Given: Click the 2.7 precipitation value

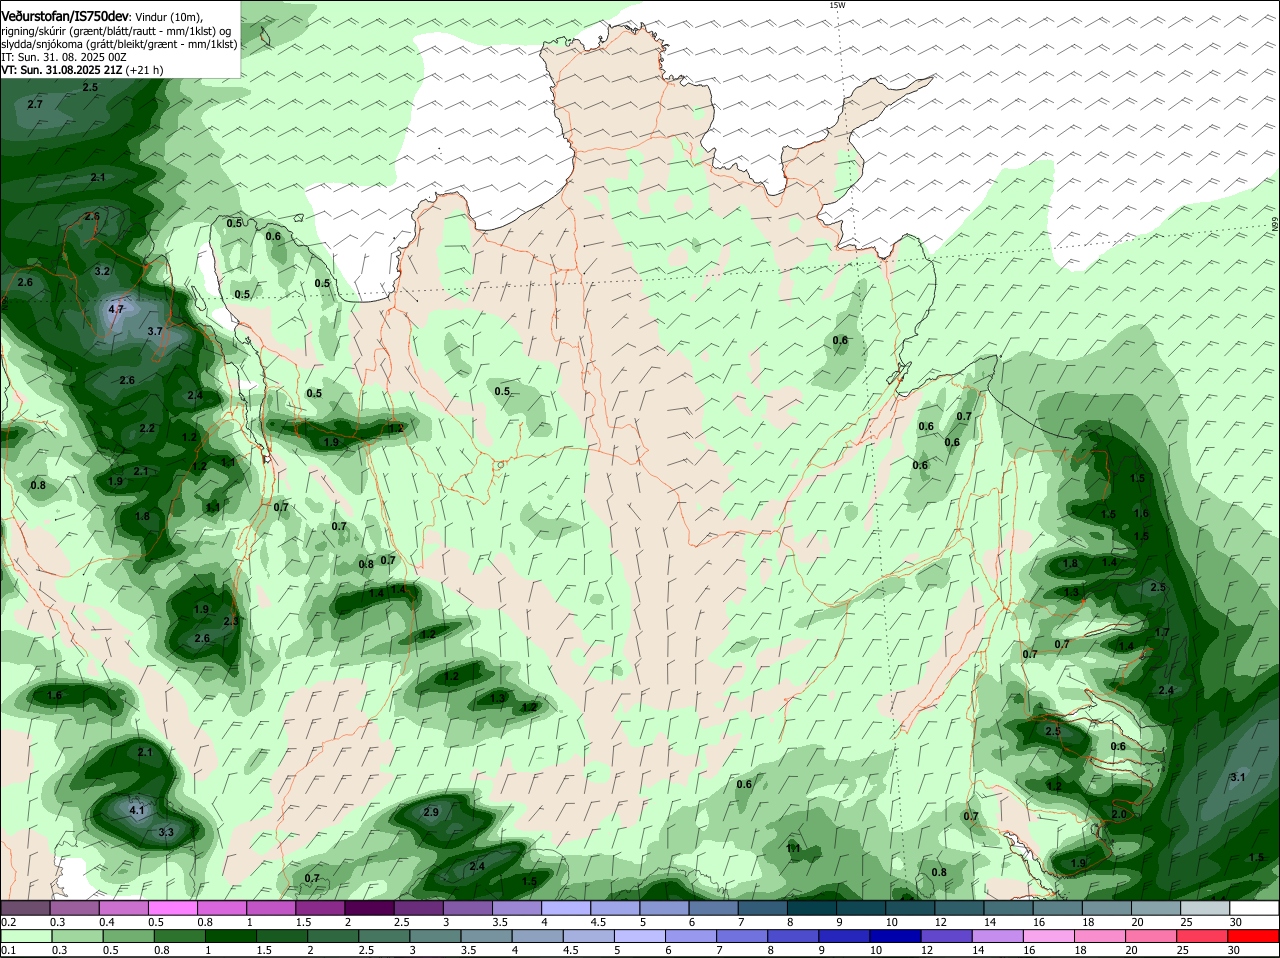Looking at the screenshot, I should [35, 104].
